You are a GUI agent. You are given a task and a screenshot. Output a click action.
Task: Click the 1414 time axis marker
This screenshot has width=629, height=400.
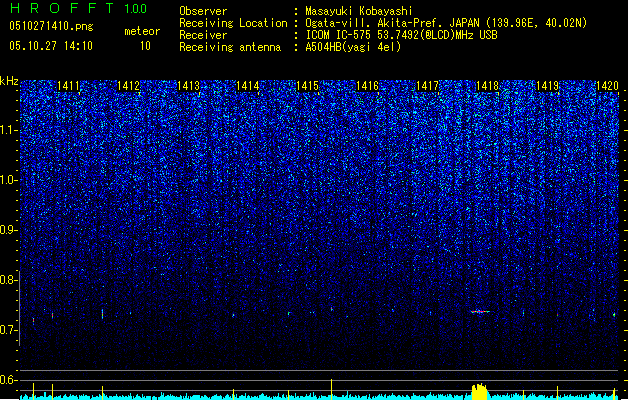(248, 86)
